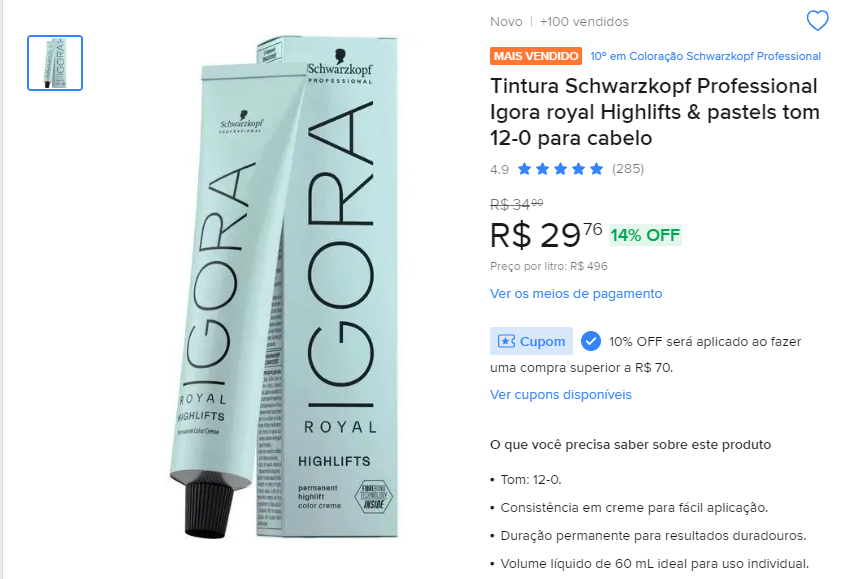843x579 pixels.
Task: Click the Preço por litro R$ 496 text
Action: tap(548, 266)
